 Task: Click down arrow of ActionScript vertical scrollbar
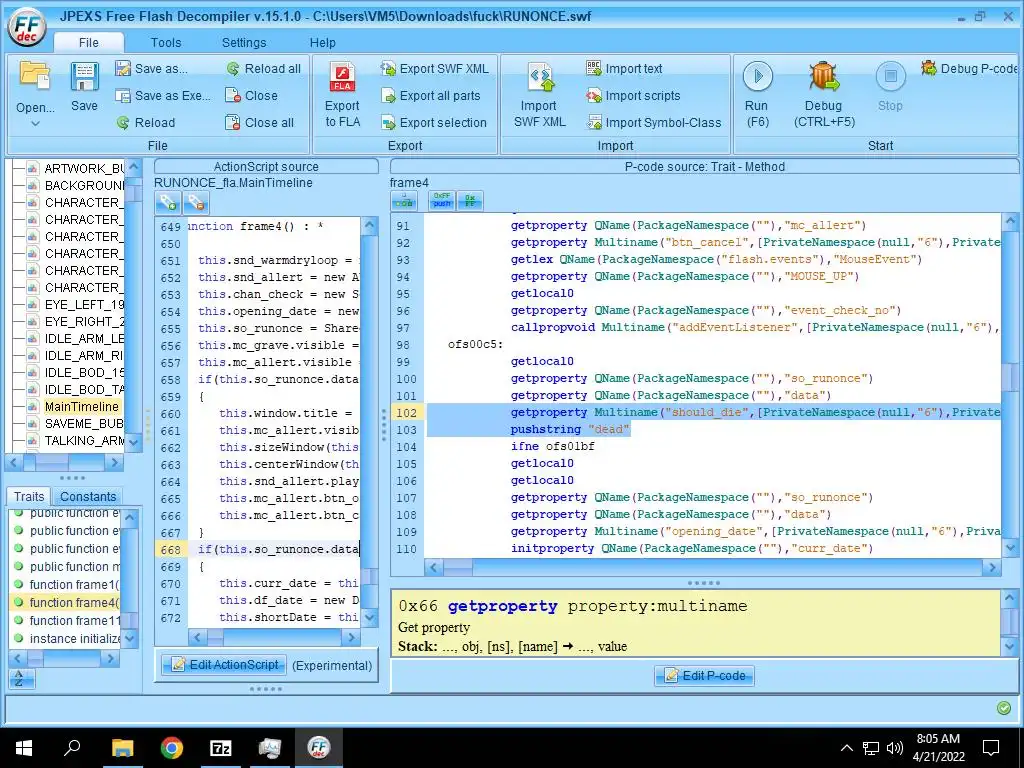370,617
